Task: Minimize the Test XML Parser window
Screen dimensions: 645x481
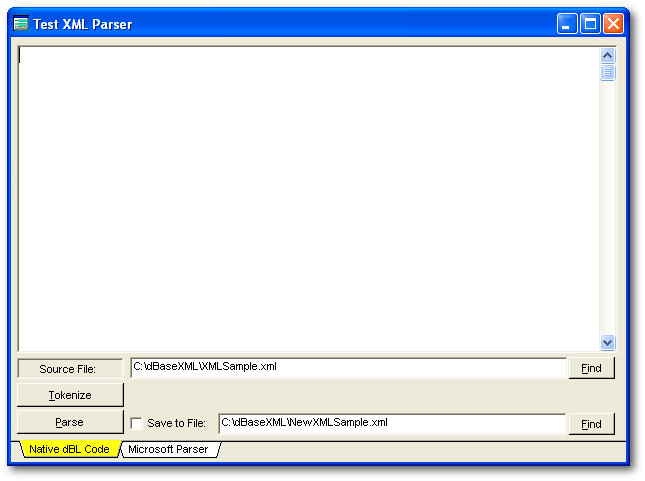Action: (x=567, y=24)
